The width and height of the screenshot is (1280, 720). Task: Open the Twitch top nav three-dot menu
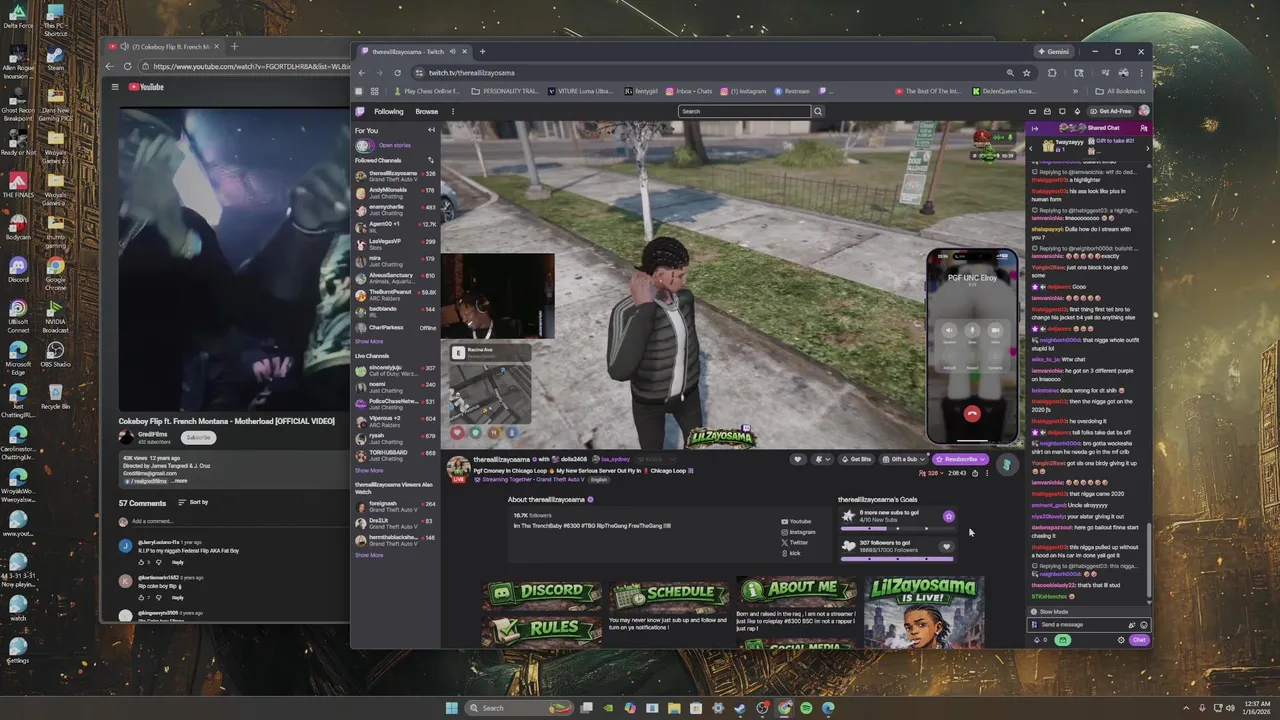(x=453, y=111)
